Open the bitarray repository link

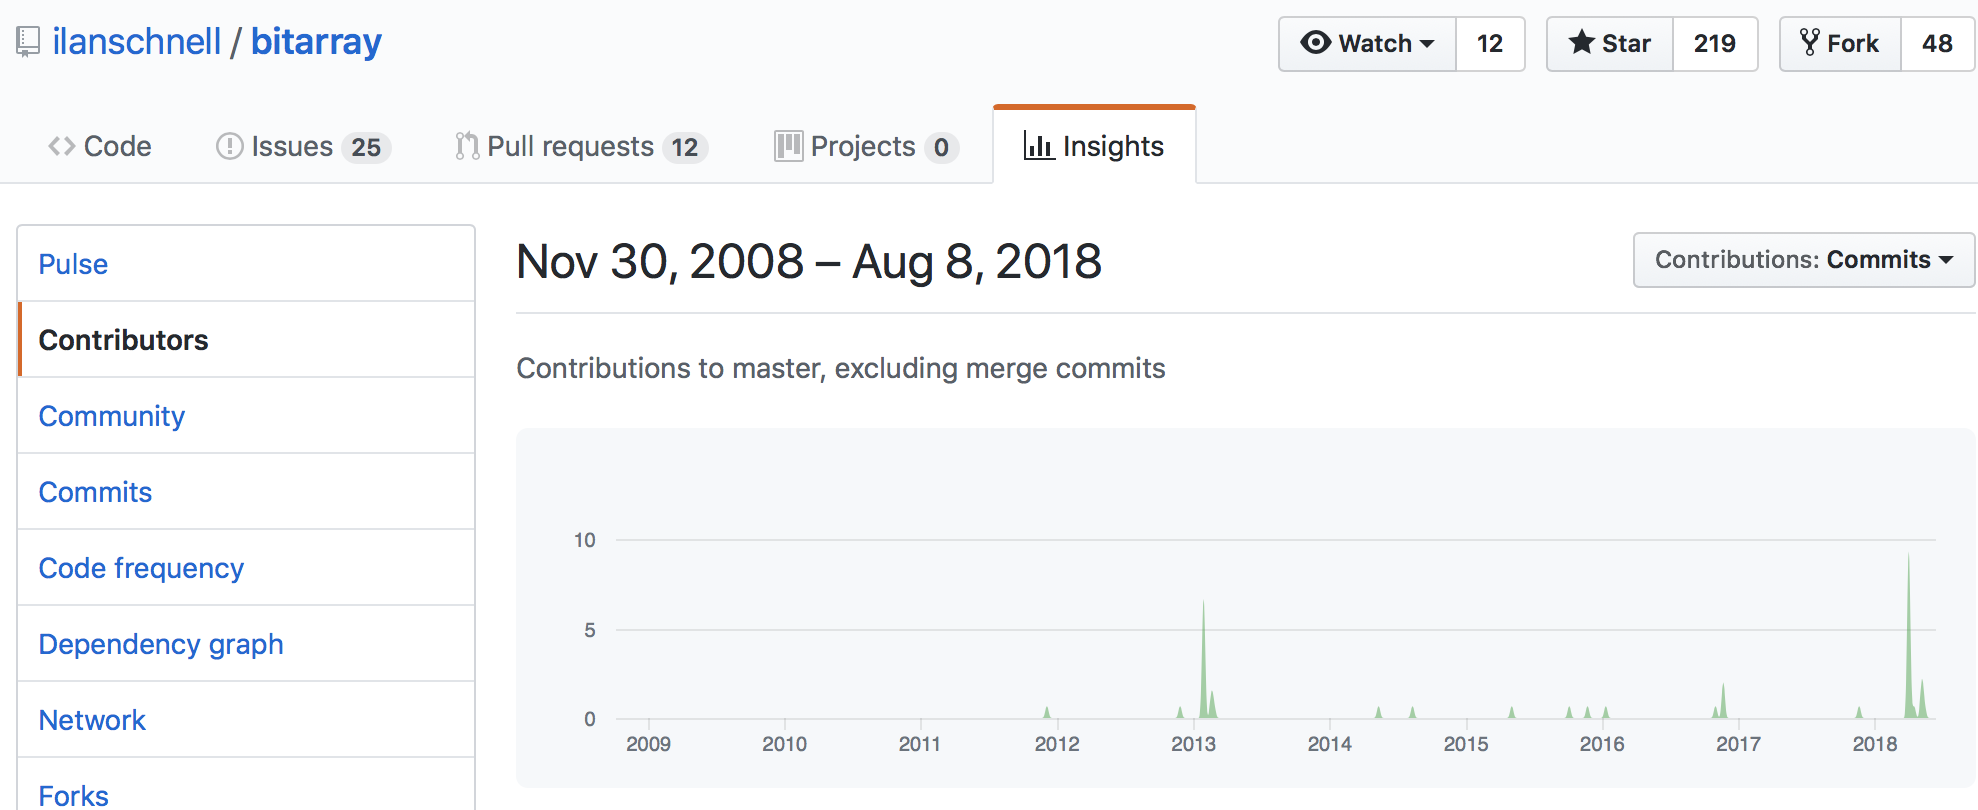[x=316, y=42]
